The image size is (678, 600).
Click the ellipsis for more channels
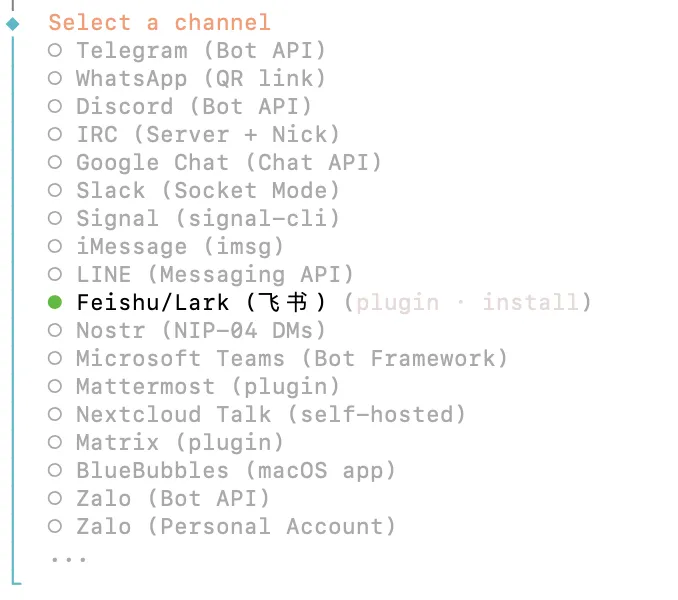(x=68, y=557)
